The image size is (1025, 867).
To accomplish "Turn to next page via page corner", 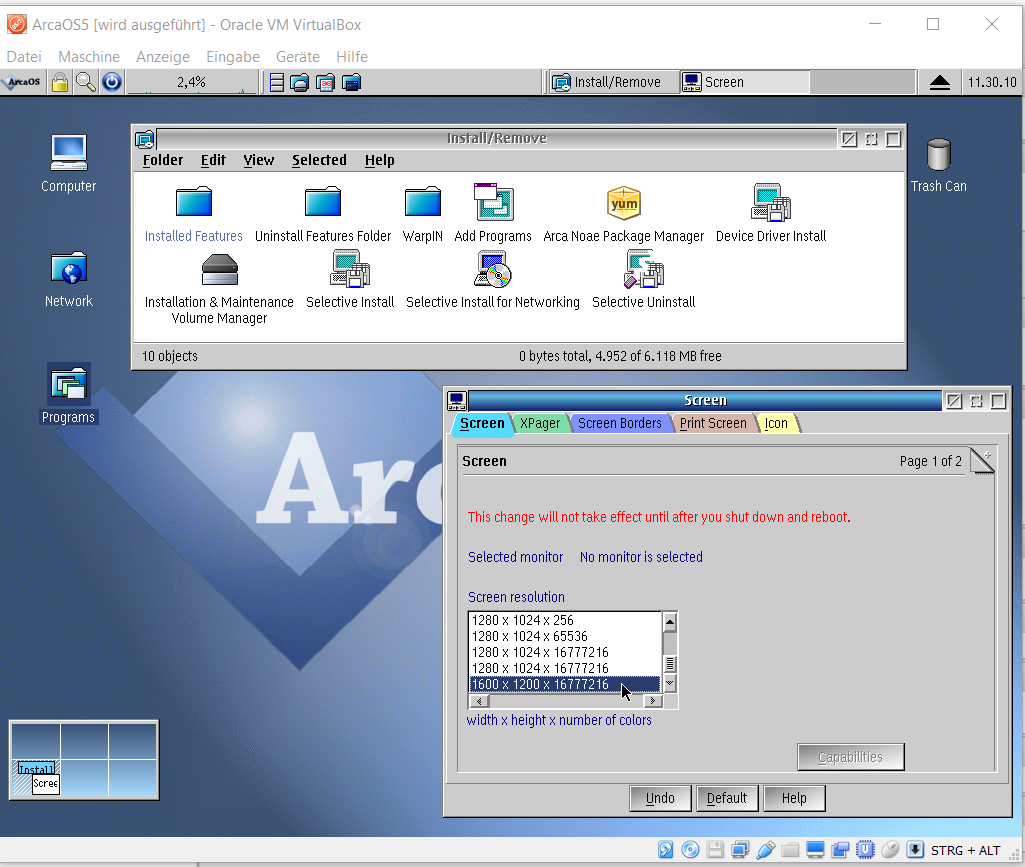I will tap(982, 460).
